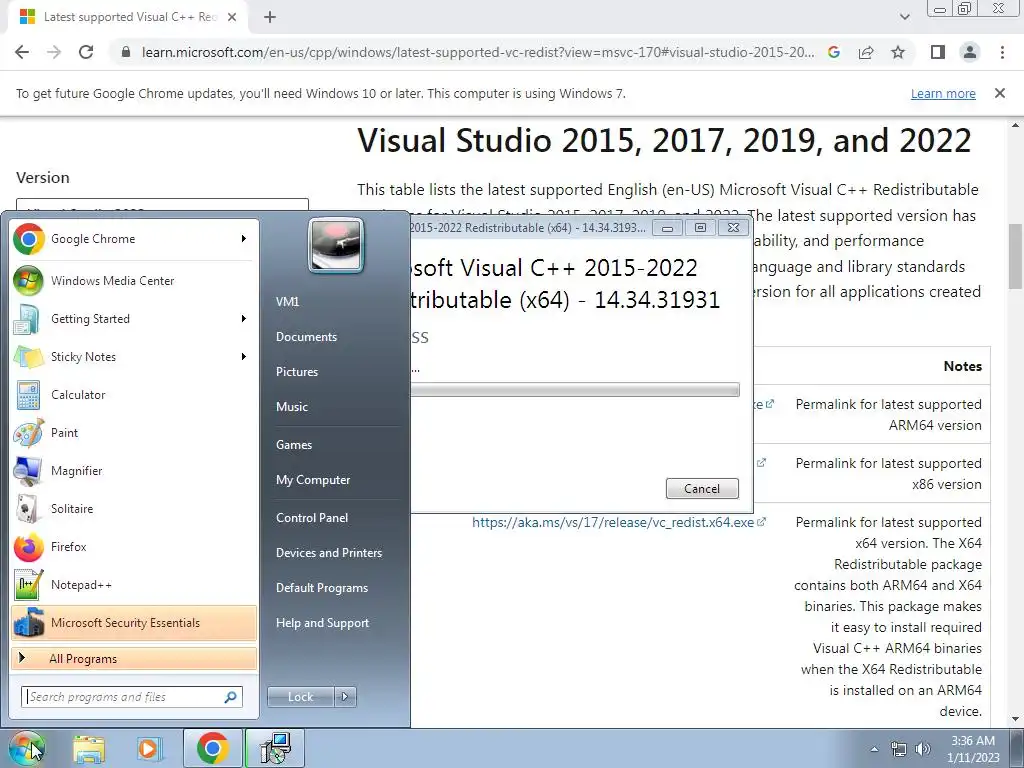This screenshot has width=1024, height=768.
Task: Start the Magnifier tool
Action: [x=133, y=471]
